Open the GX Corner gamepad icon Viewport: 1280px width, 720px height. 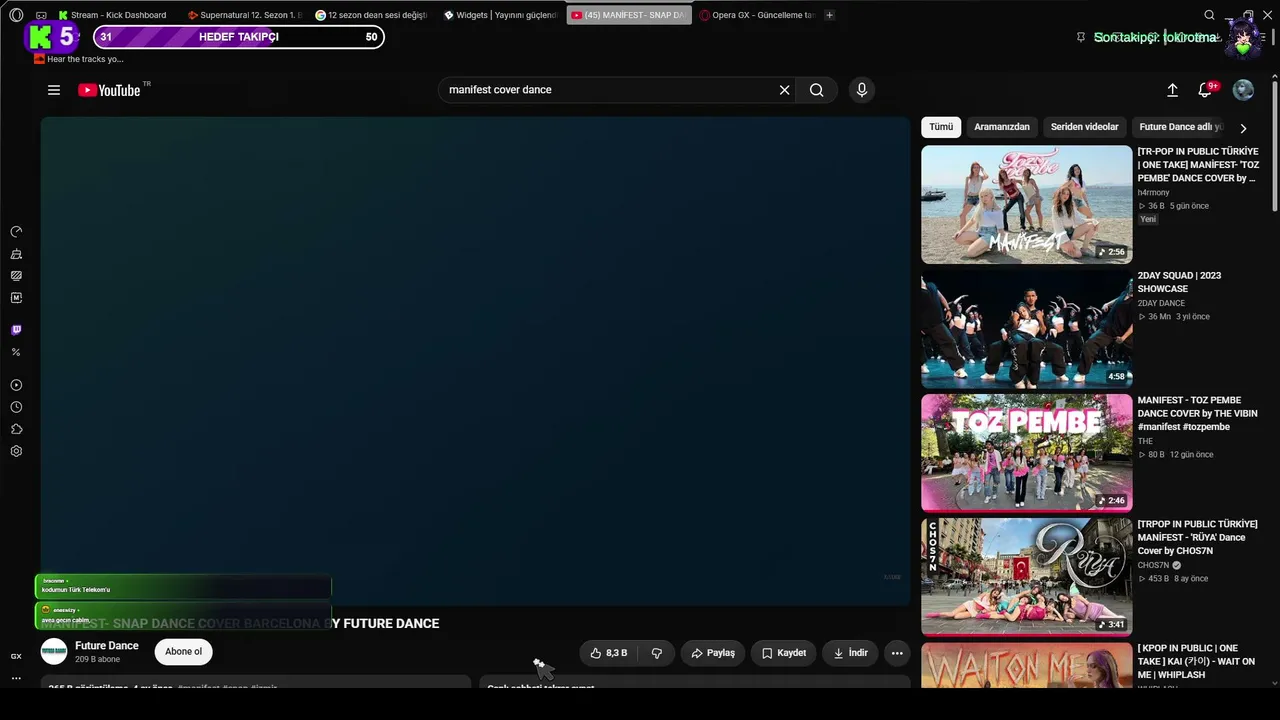click(41, 15)
